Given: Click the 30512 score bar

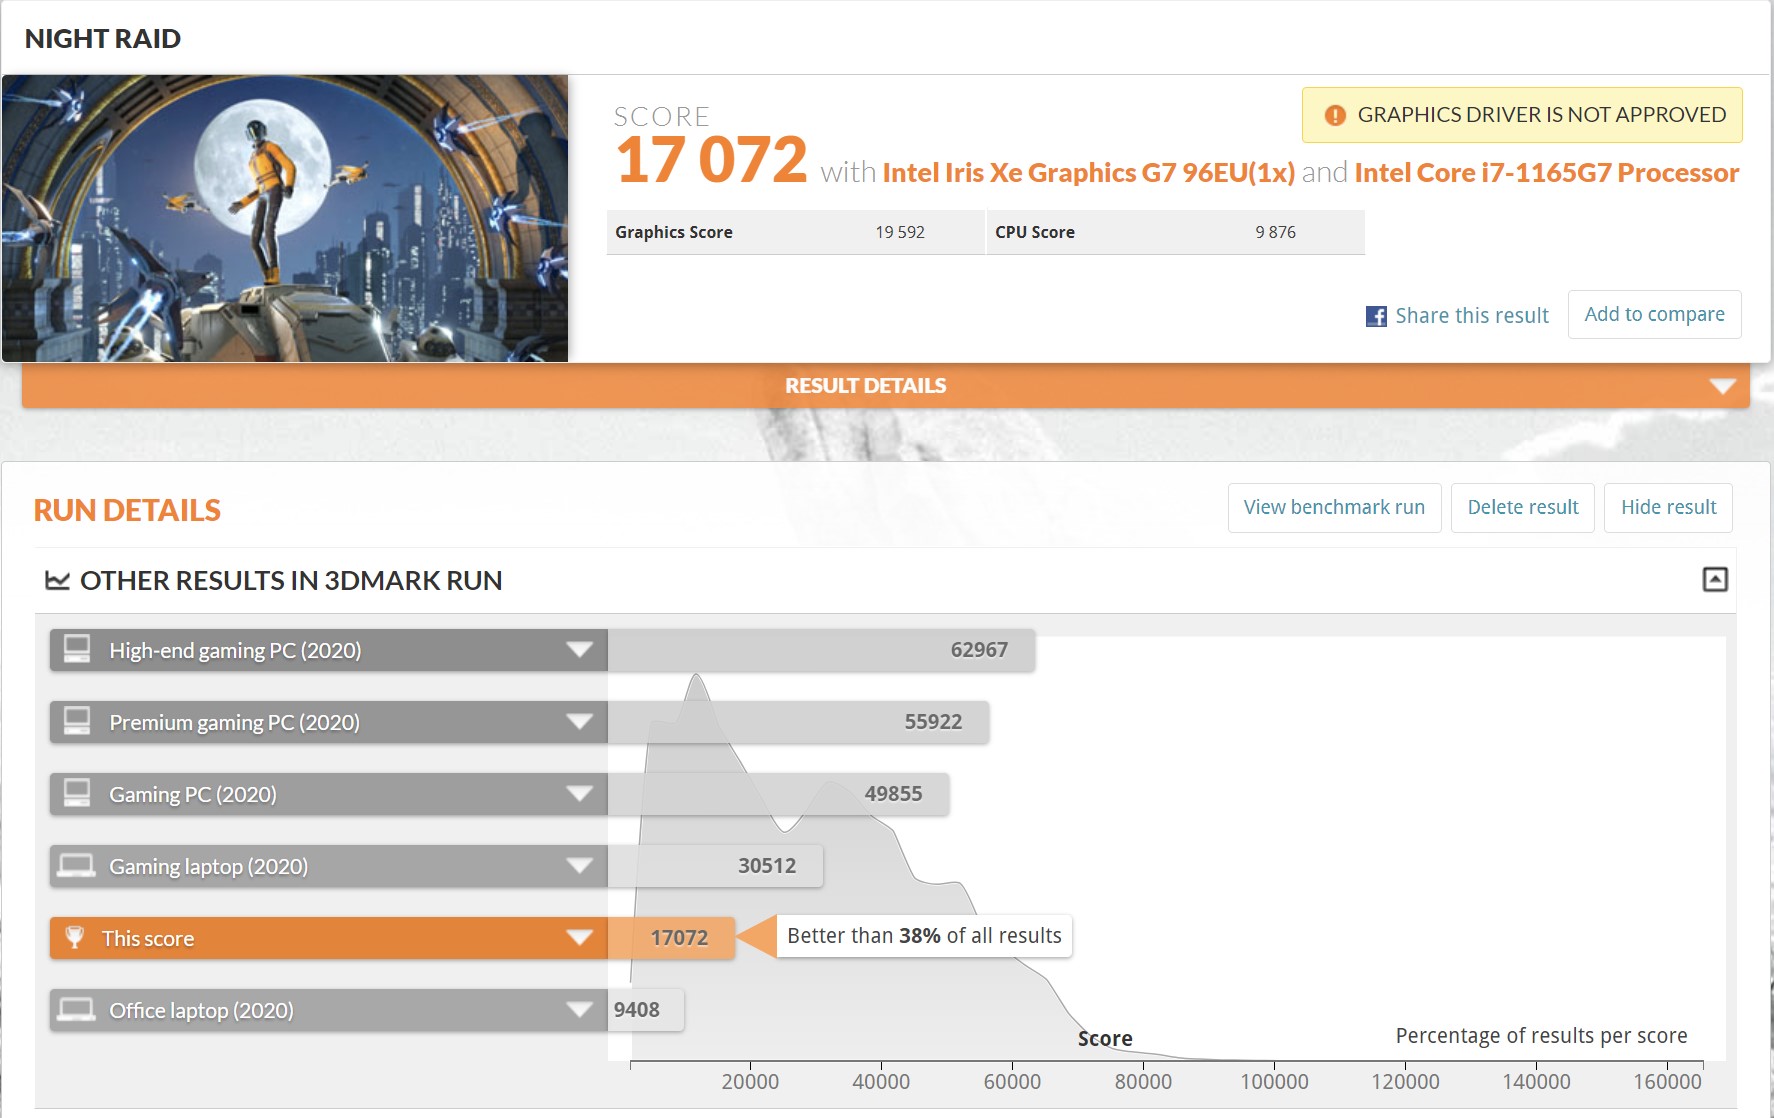Looking at the screenshot, I should click(x=715, y=866).
